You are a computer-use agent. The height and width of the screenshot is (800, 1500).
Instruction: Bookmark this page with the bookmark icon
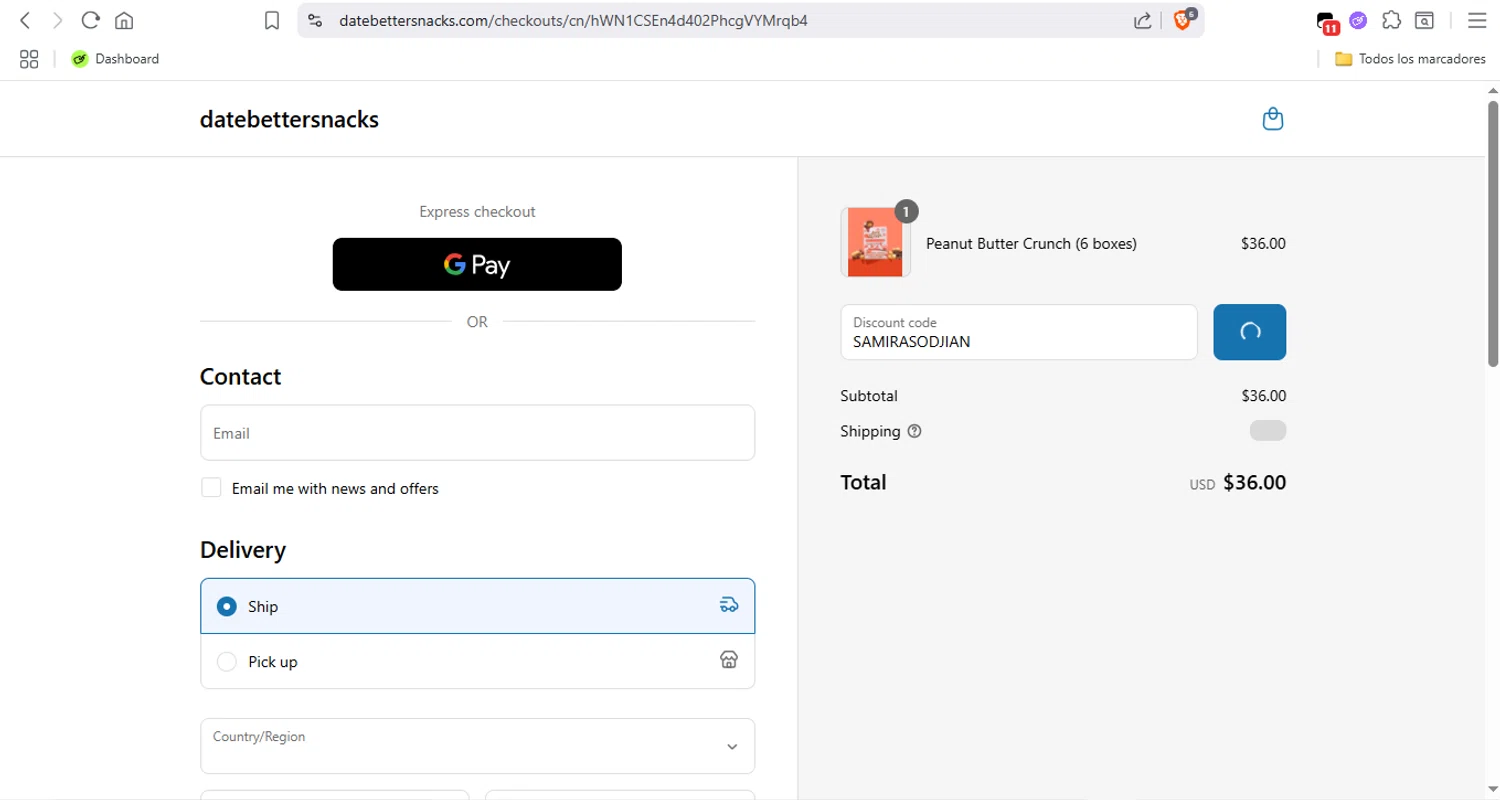(272, 20)
